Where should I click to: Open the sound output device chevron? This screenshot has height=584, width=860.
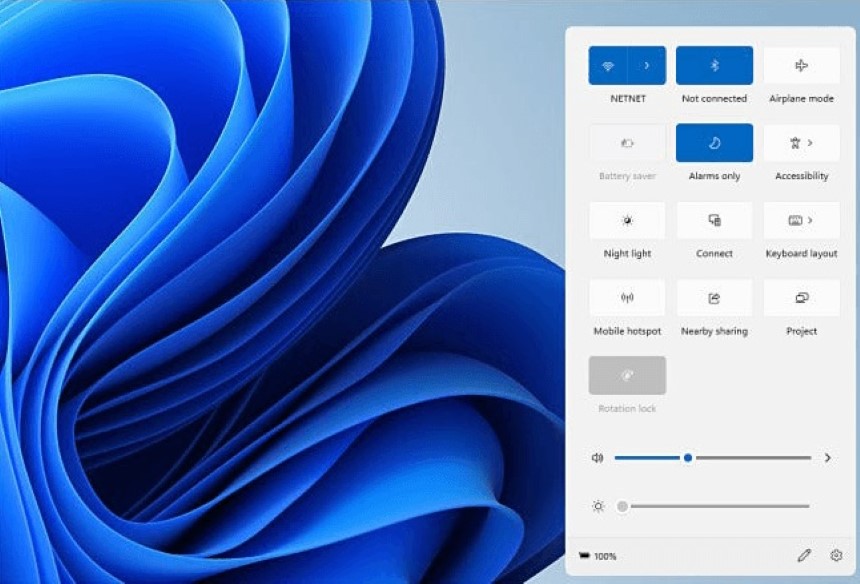pos(828,458)
